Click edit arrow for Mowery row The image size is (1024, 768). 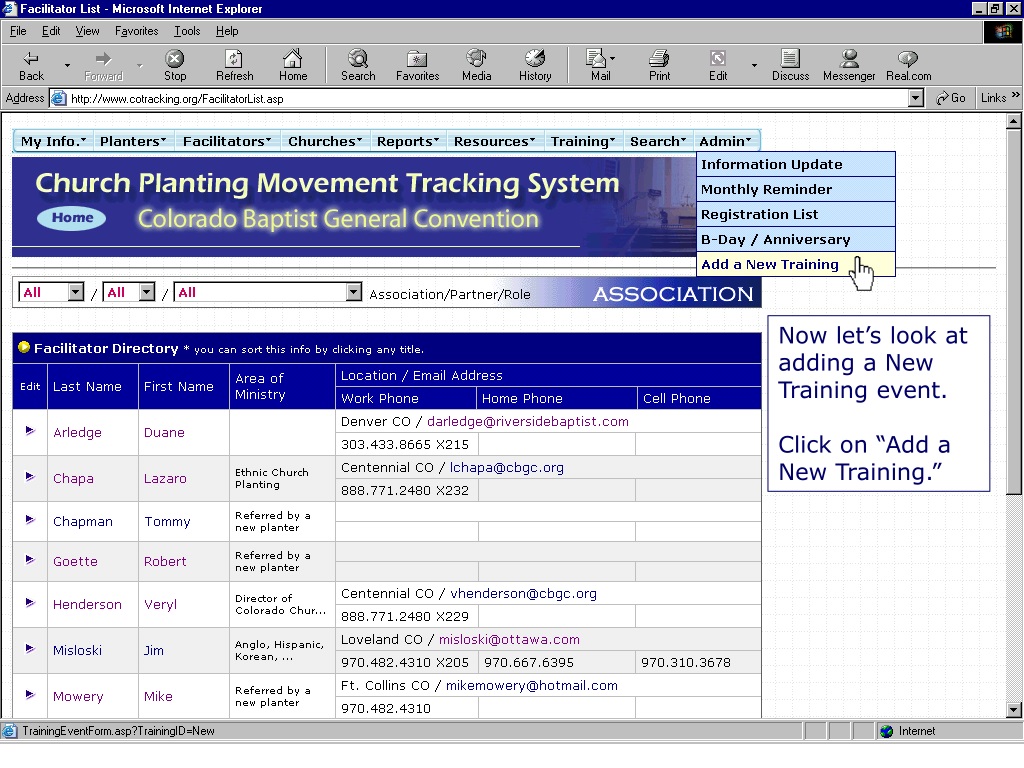pyautogui.click(x=30, y=695)
